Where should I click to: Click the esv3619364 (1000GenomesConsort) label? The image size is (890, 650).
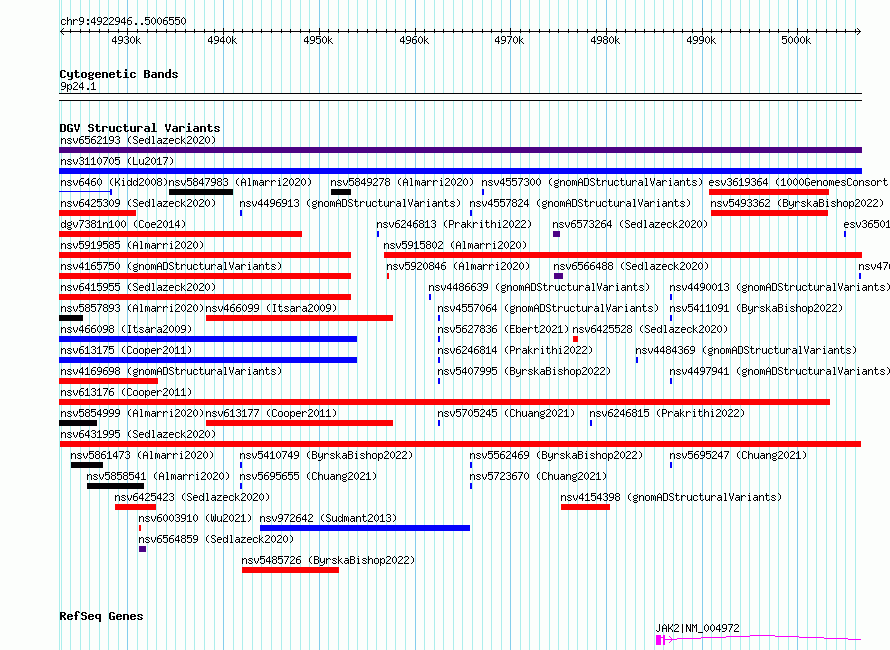[798, 182]
